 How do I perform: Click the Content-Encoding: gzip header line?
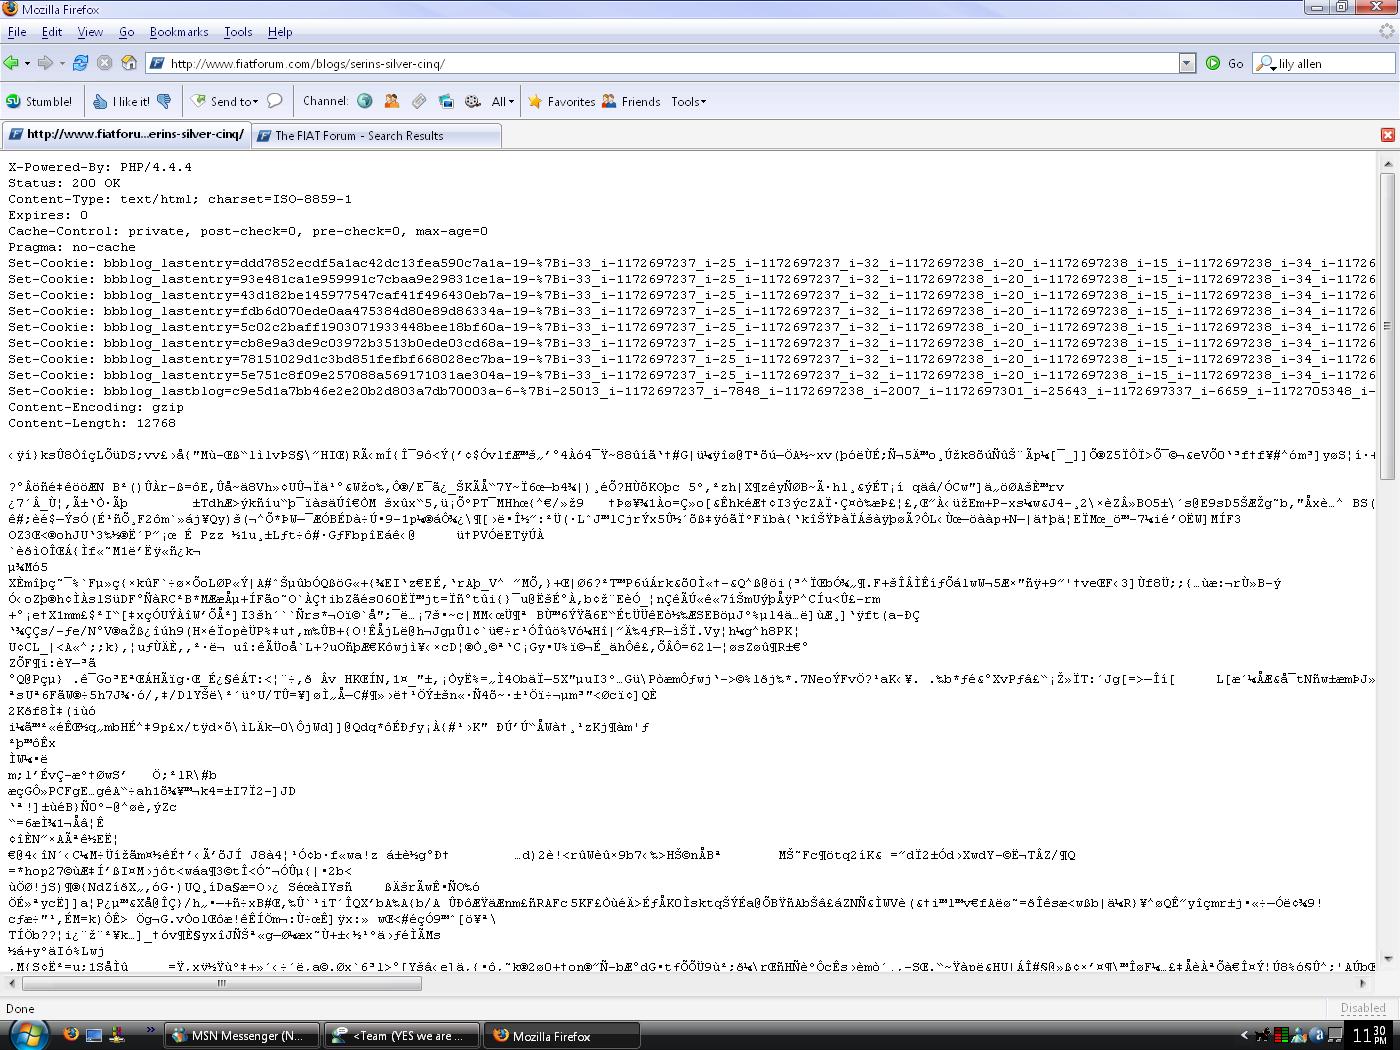tap(96, 407)
